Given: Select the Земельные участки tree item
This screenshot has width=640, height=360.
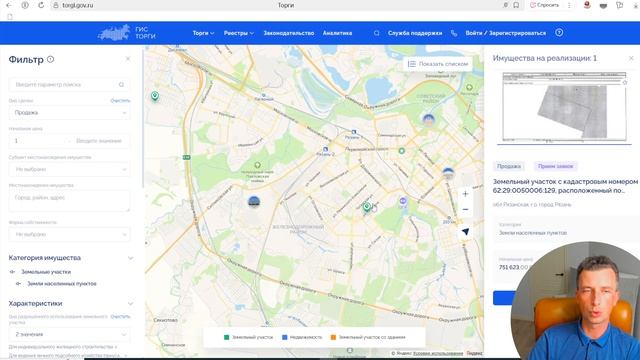Looking at the screenshot, I should click(x=46, y=272).
